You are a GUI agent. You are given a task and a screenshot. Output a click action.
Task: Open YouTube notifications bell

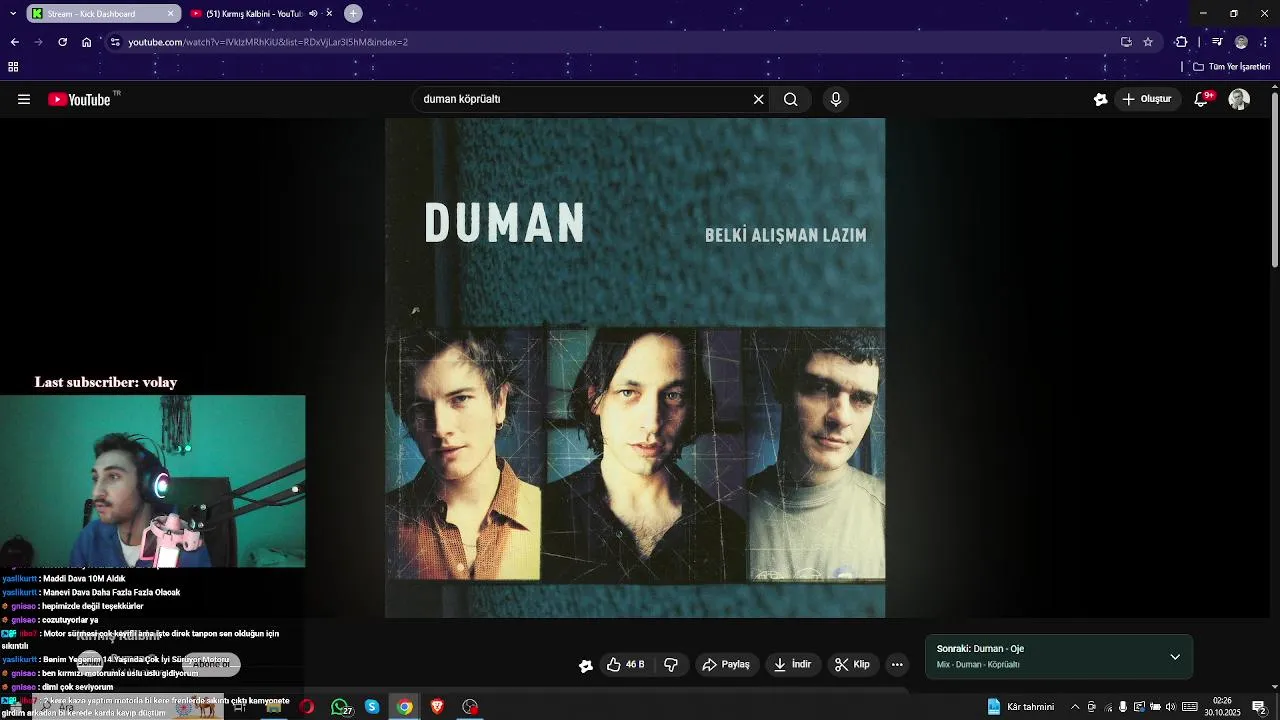(x=1202, y=99)
